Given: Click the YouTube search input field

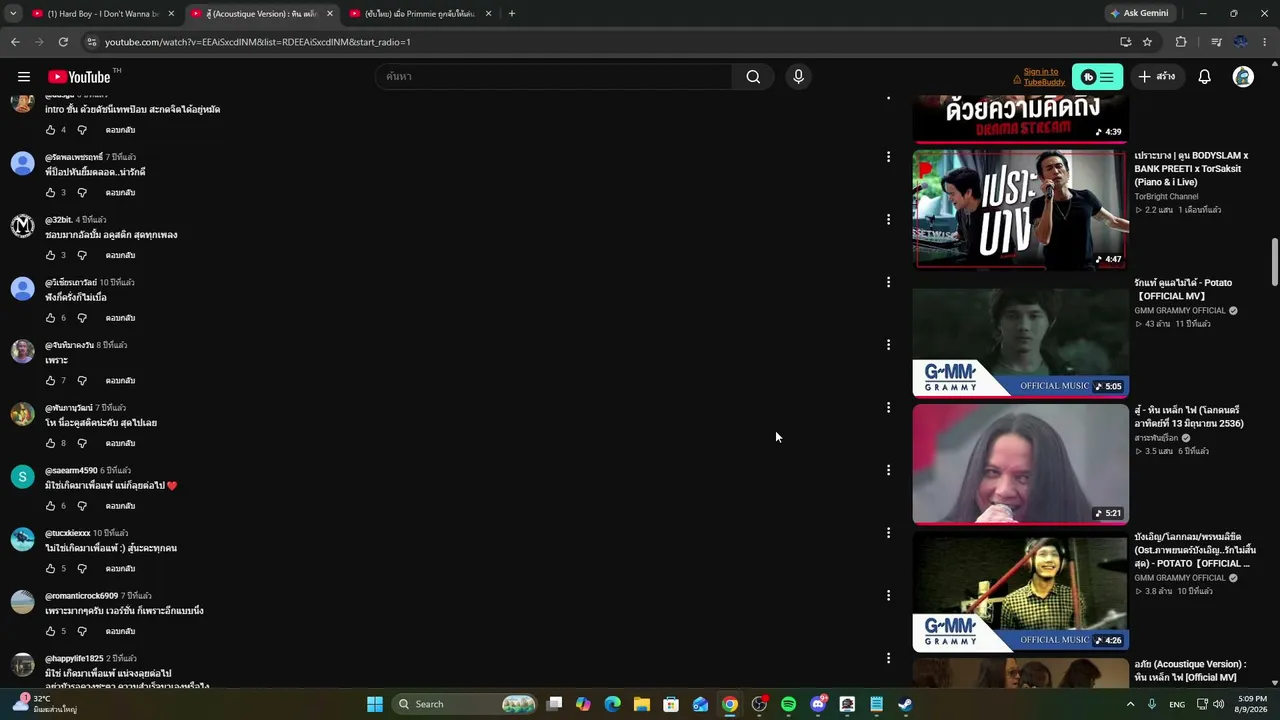Looking at the screenshot, I should [555, 77].
